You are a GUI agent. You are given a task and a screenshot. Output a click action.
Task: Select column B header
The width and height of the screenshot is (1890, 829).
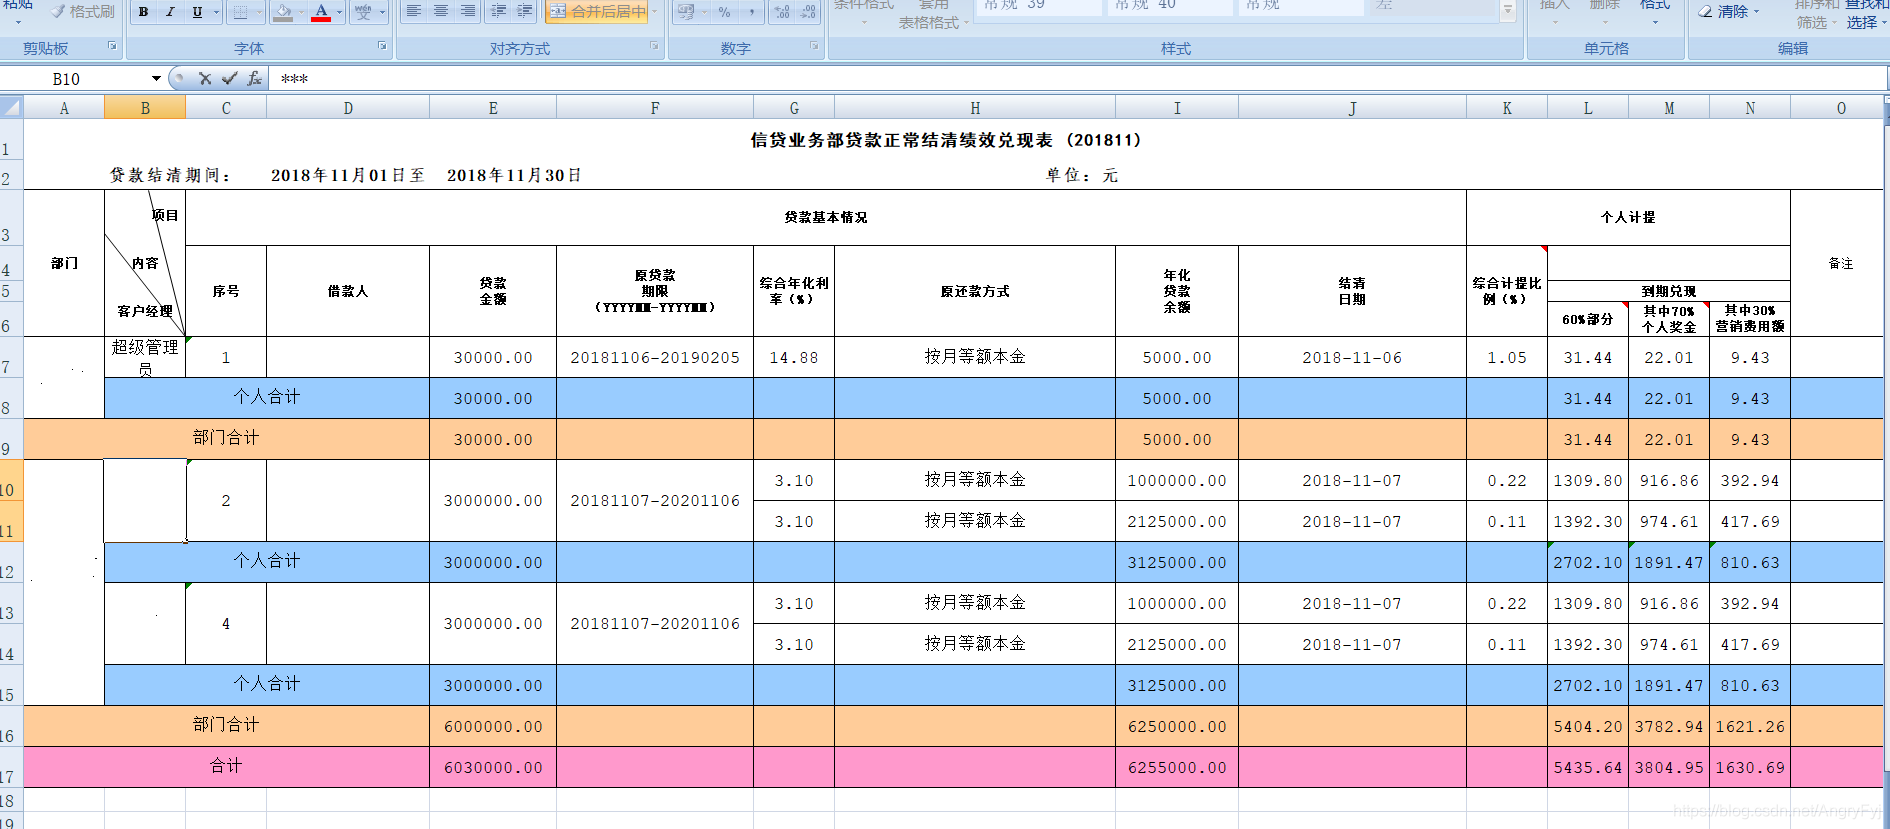pyautogui.click(x=145, y=108)
